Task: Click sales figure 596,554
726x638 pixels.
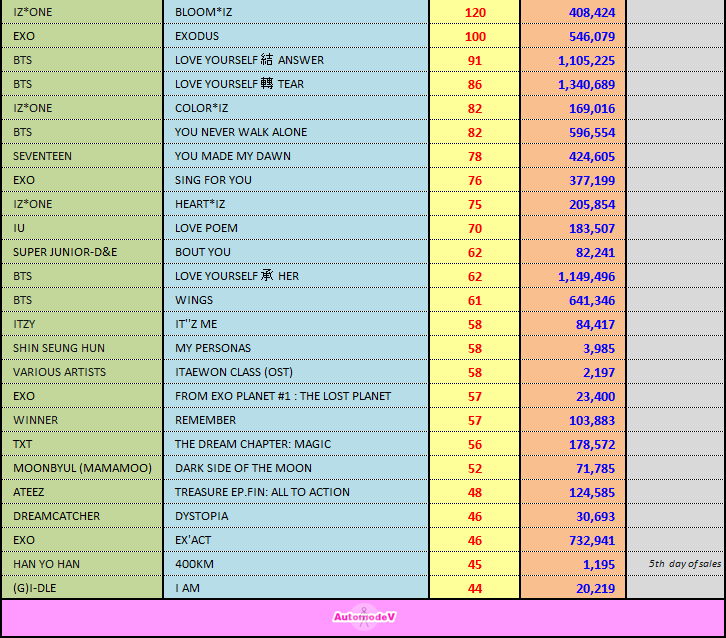Action: pos(592,133)
